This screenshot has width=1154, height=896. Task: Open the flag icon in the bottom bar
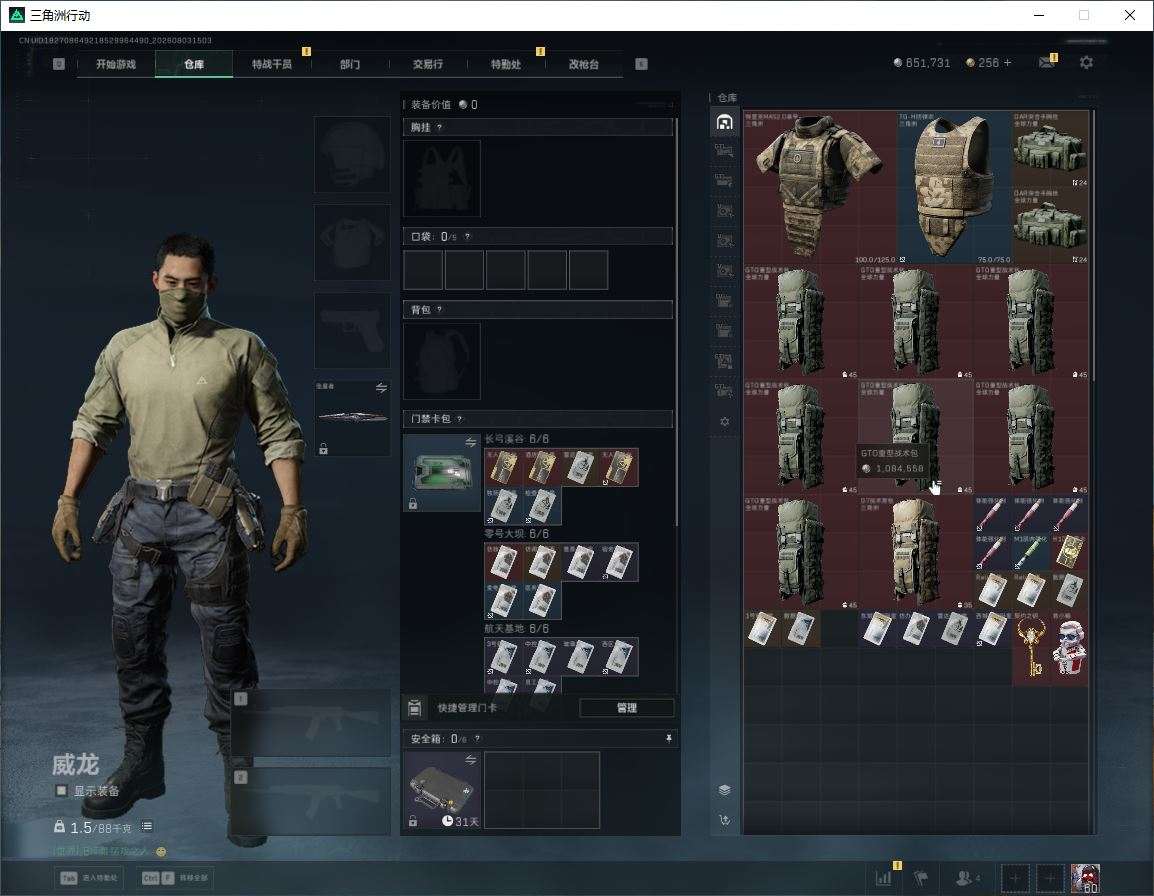pyautogui.click(x=921, y=878)
